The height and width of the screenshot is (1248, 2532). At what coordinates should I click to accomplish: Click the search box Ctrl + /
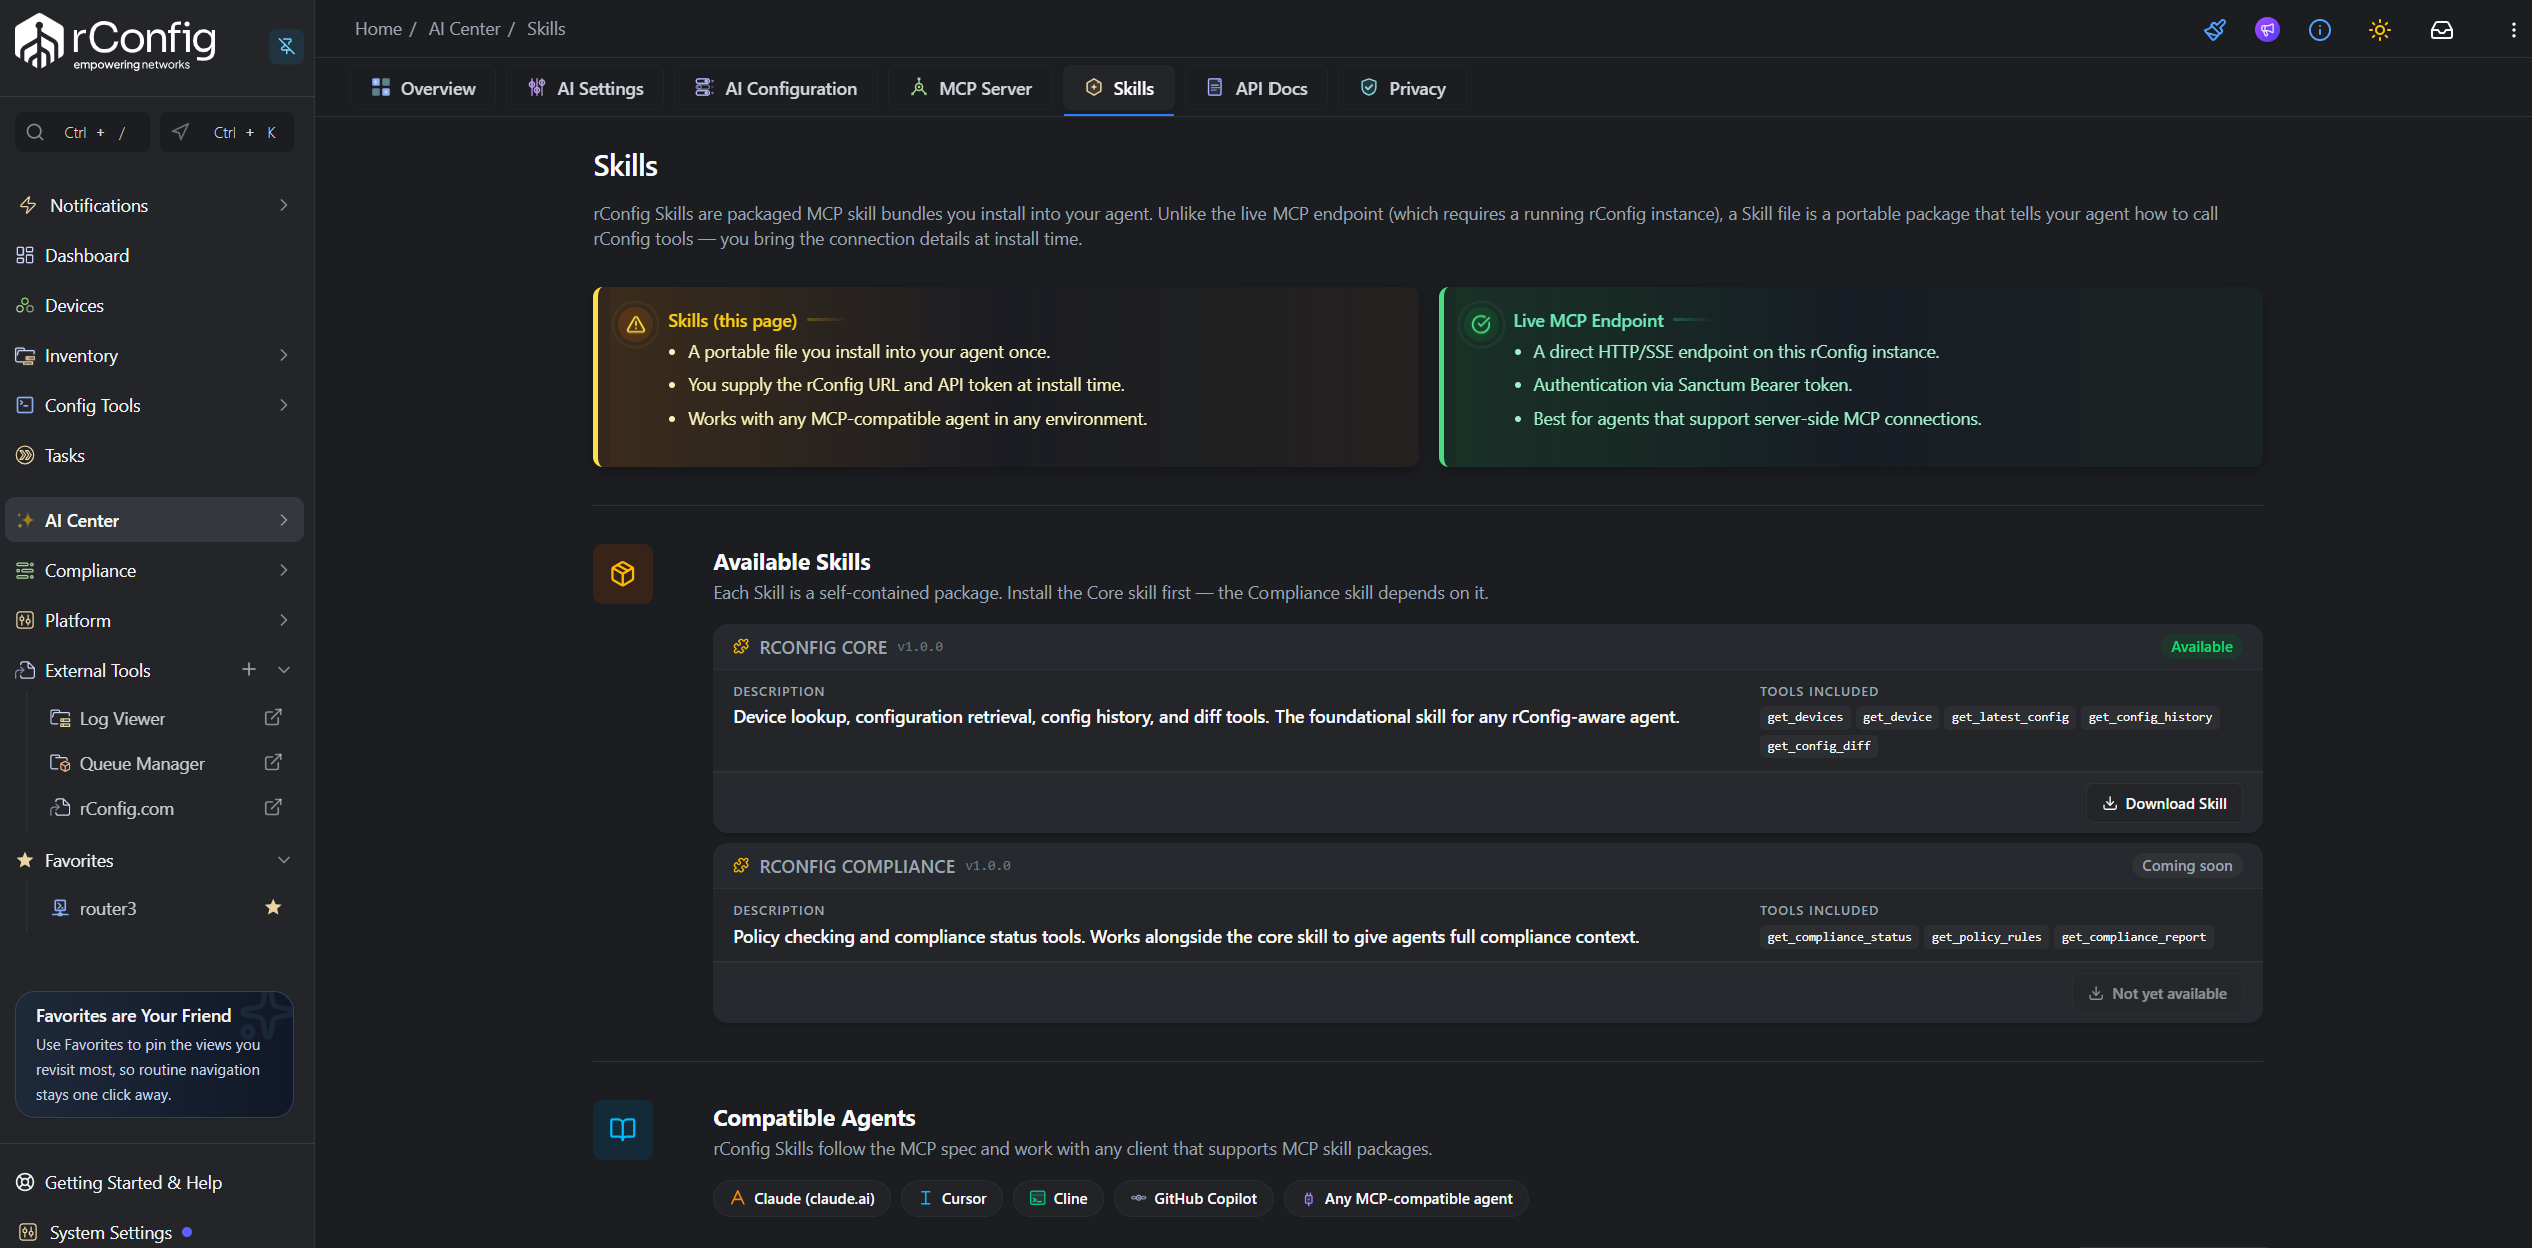pyautogui.click(x=82, y=132)
